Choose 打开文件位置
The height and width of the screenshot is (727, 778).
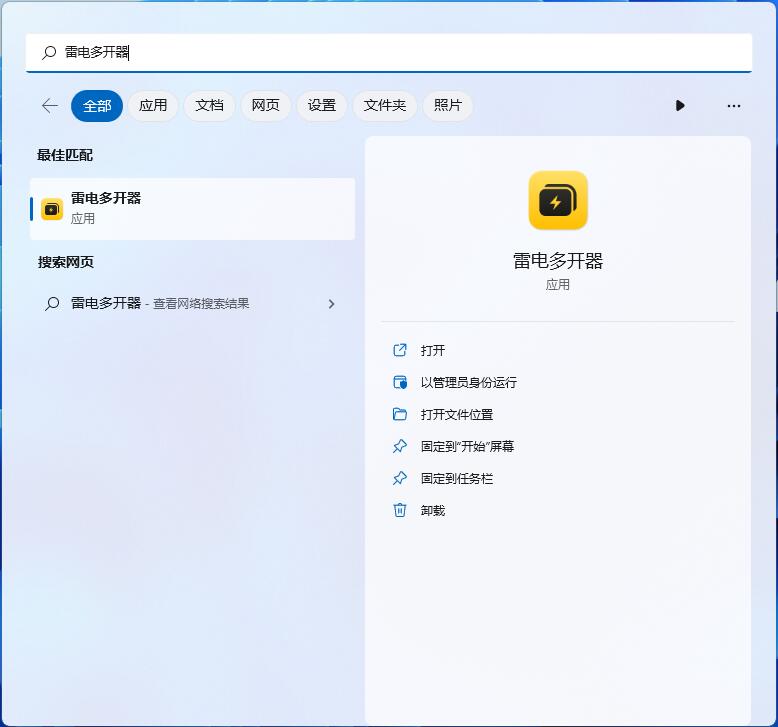pos(456,414)
